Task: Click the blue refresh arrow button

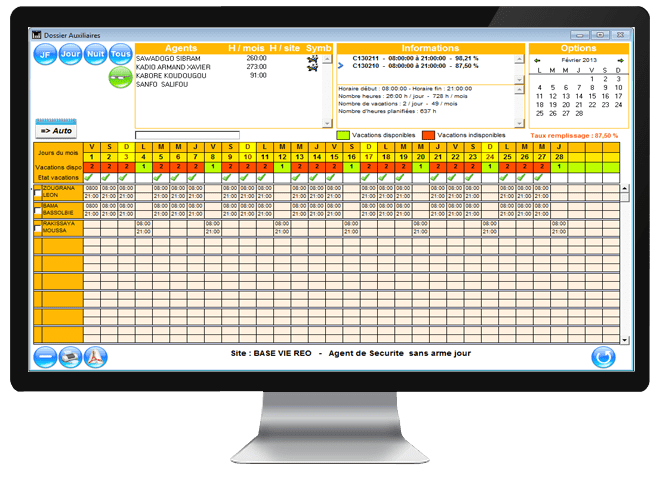Action: tap(603, 357)
